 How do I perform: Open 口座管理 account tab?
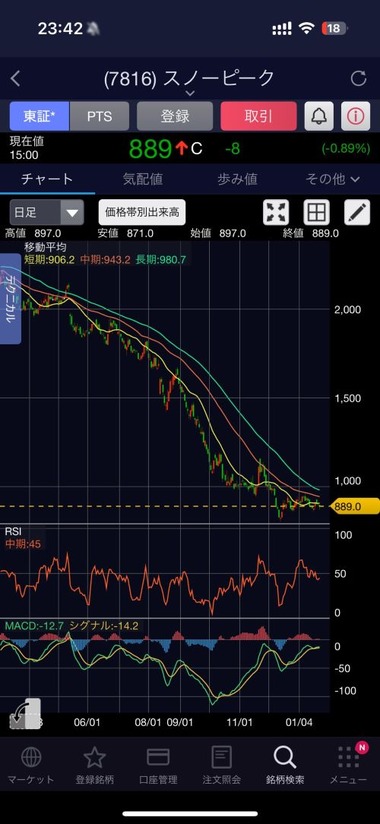pyautogui.click(x=158, y=766)
